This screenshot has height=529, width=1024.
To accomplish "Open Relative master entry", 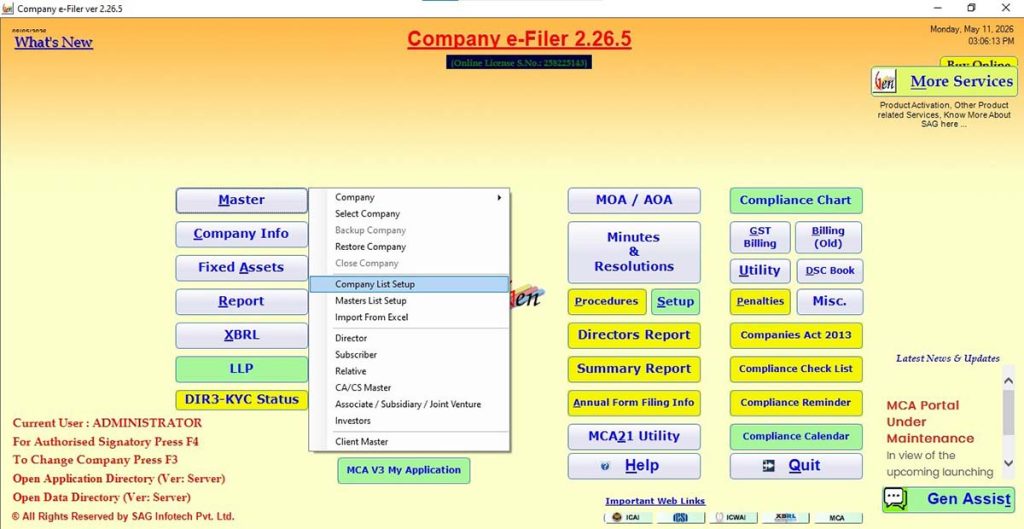I will click(409, 371).
